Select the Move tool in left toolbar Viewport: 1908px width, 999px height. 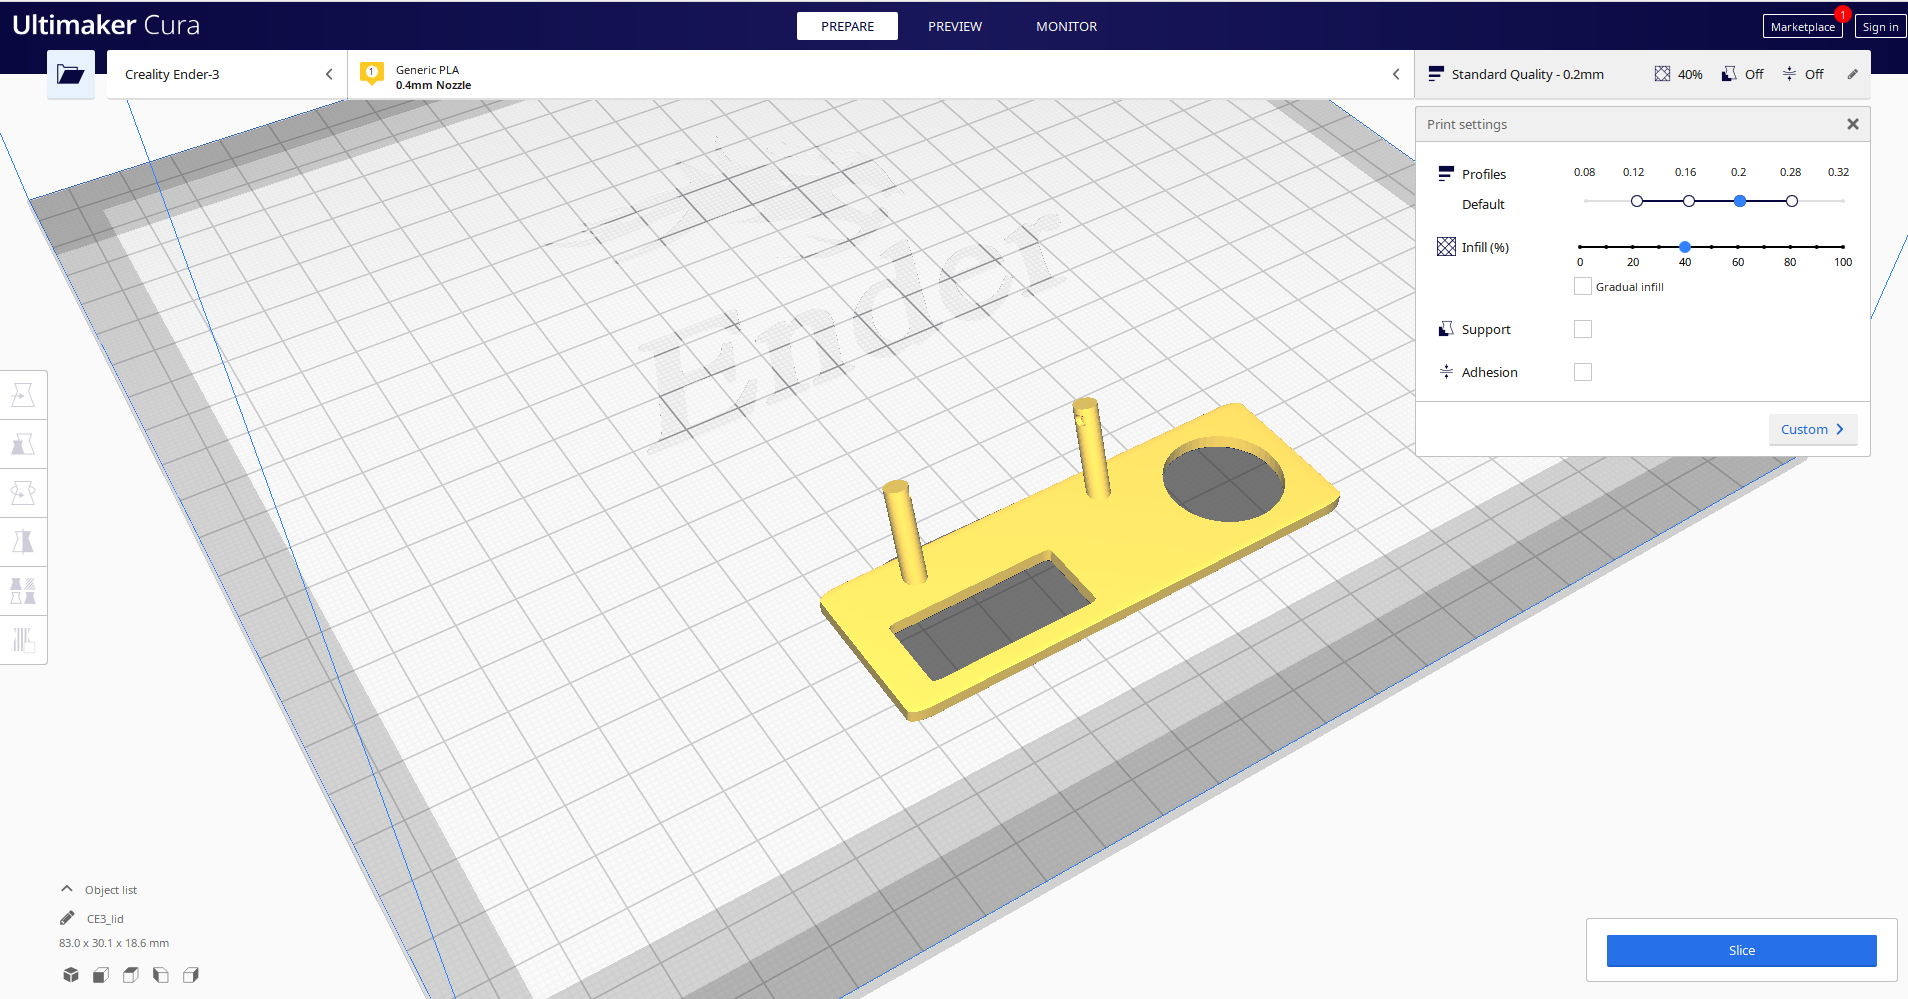(23, 396)
